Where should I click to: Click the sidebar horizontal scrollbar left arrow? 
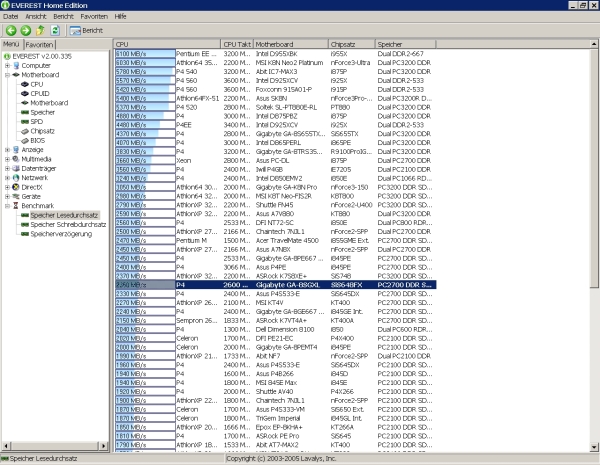pos(6,446)
